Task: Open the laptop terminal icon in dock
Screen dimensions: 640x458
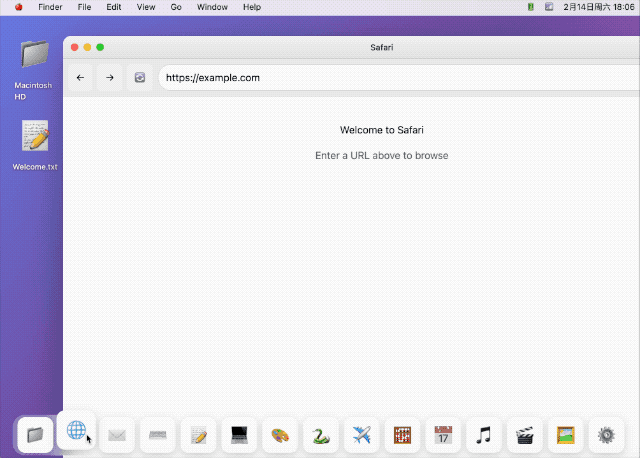Action: coord(239,435)
